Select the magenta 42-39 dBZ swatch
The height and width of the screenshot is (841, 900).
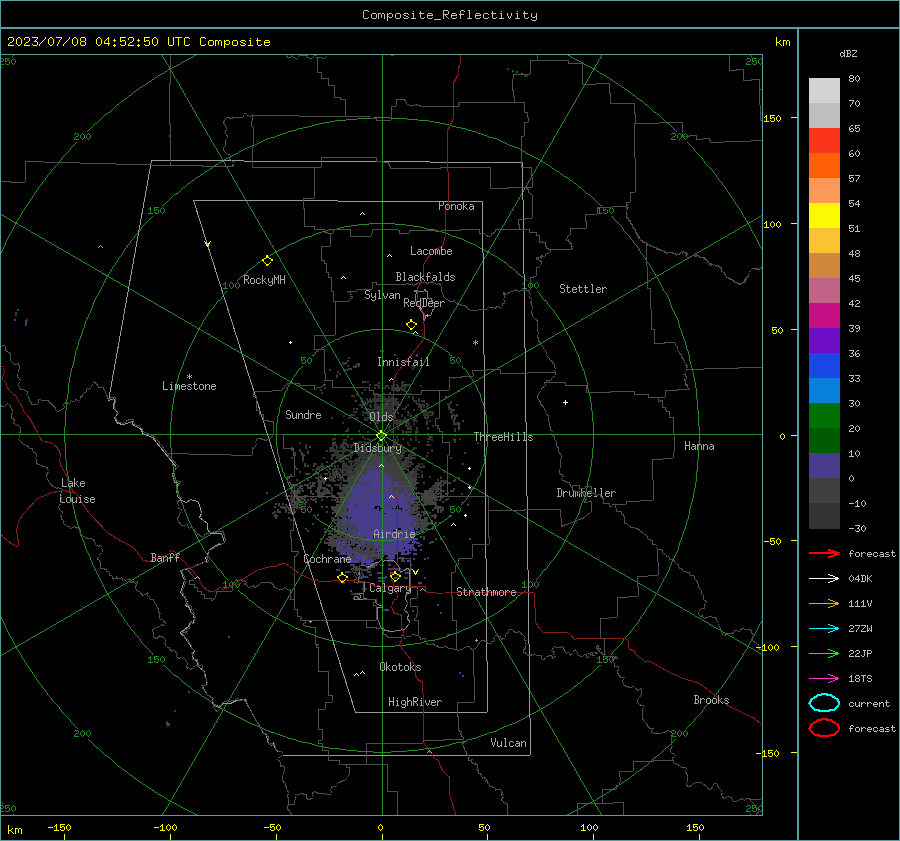[x=824, y=315]
